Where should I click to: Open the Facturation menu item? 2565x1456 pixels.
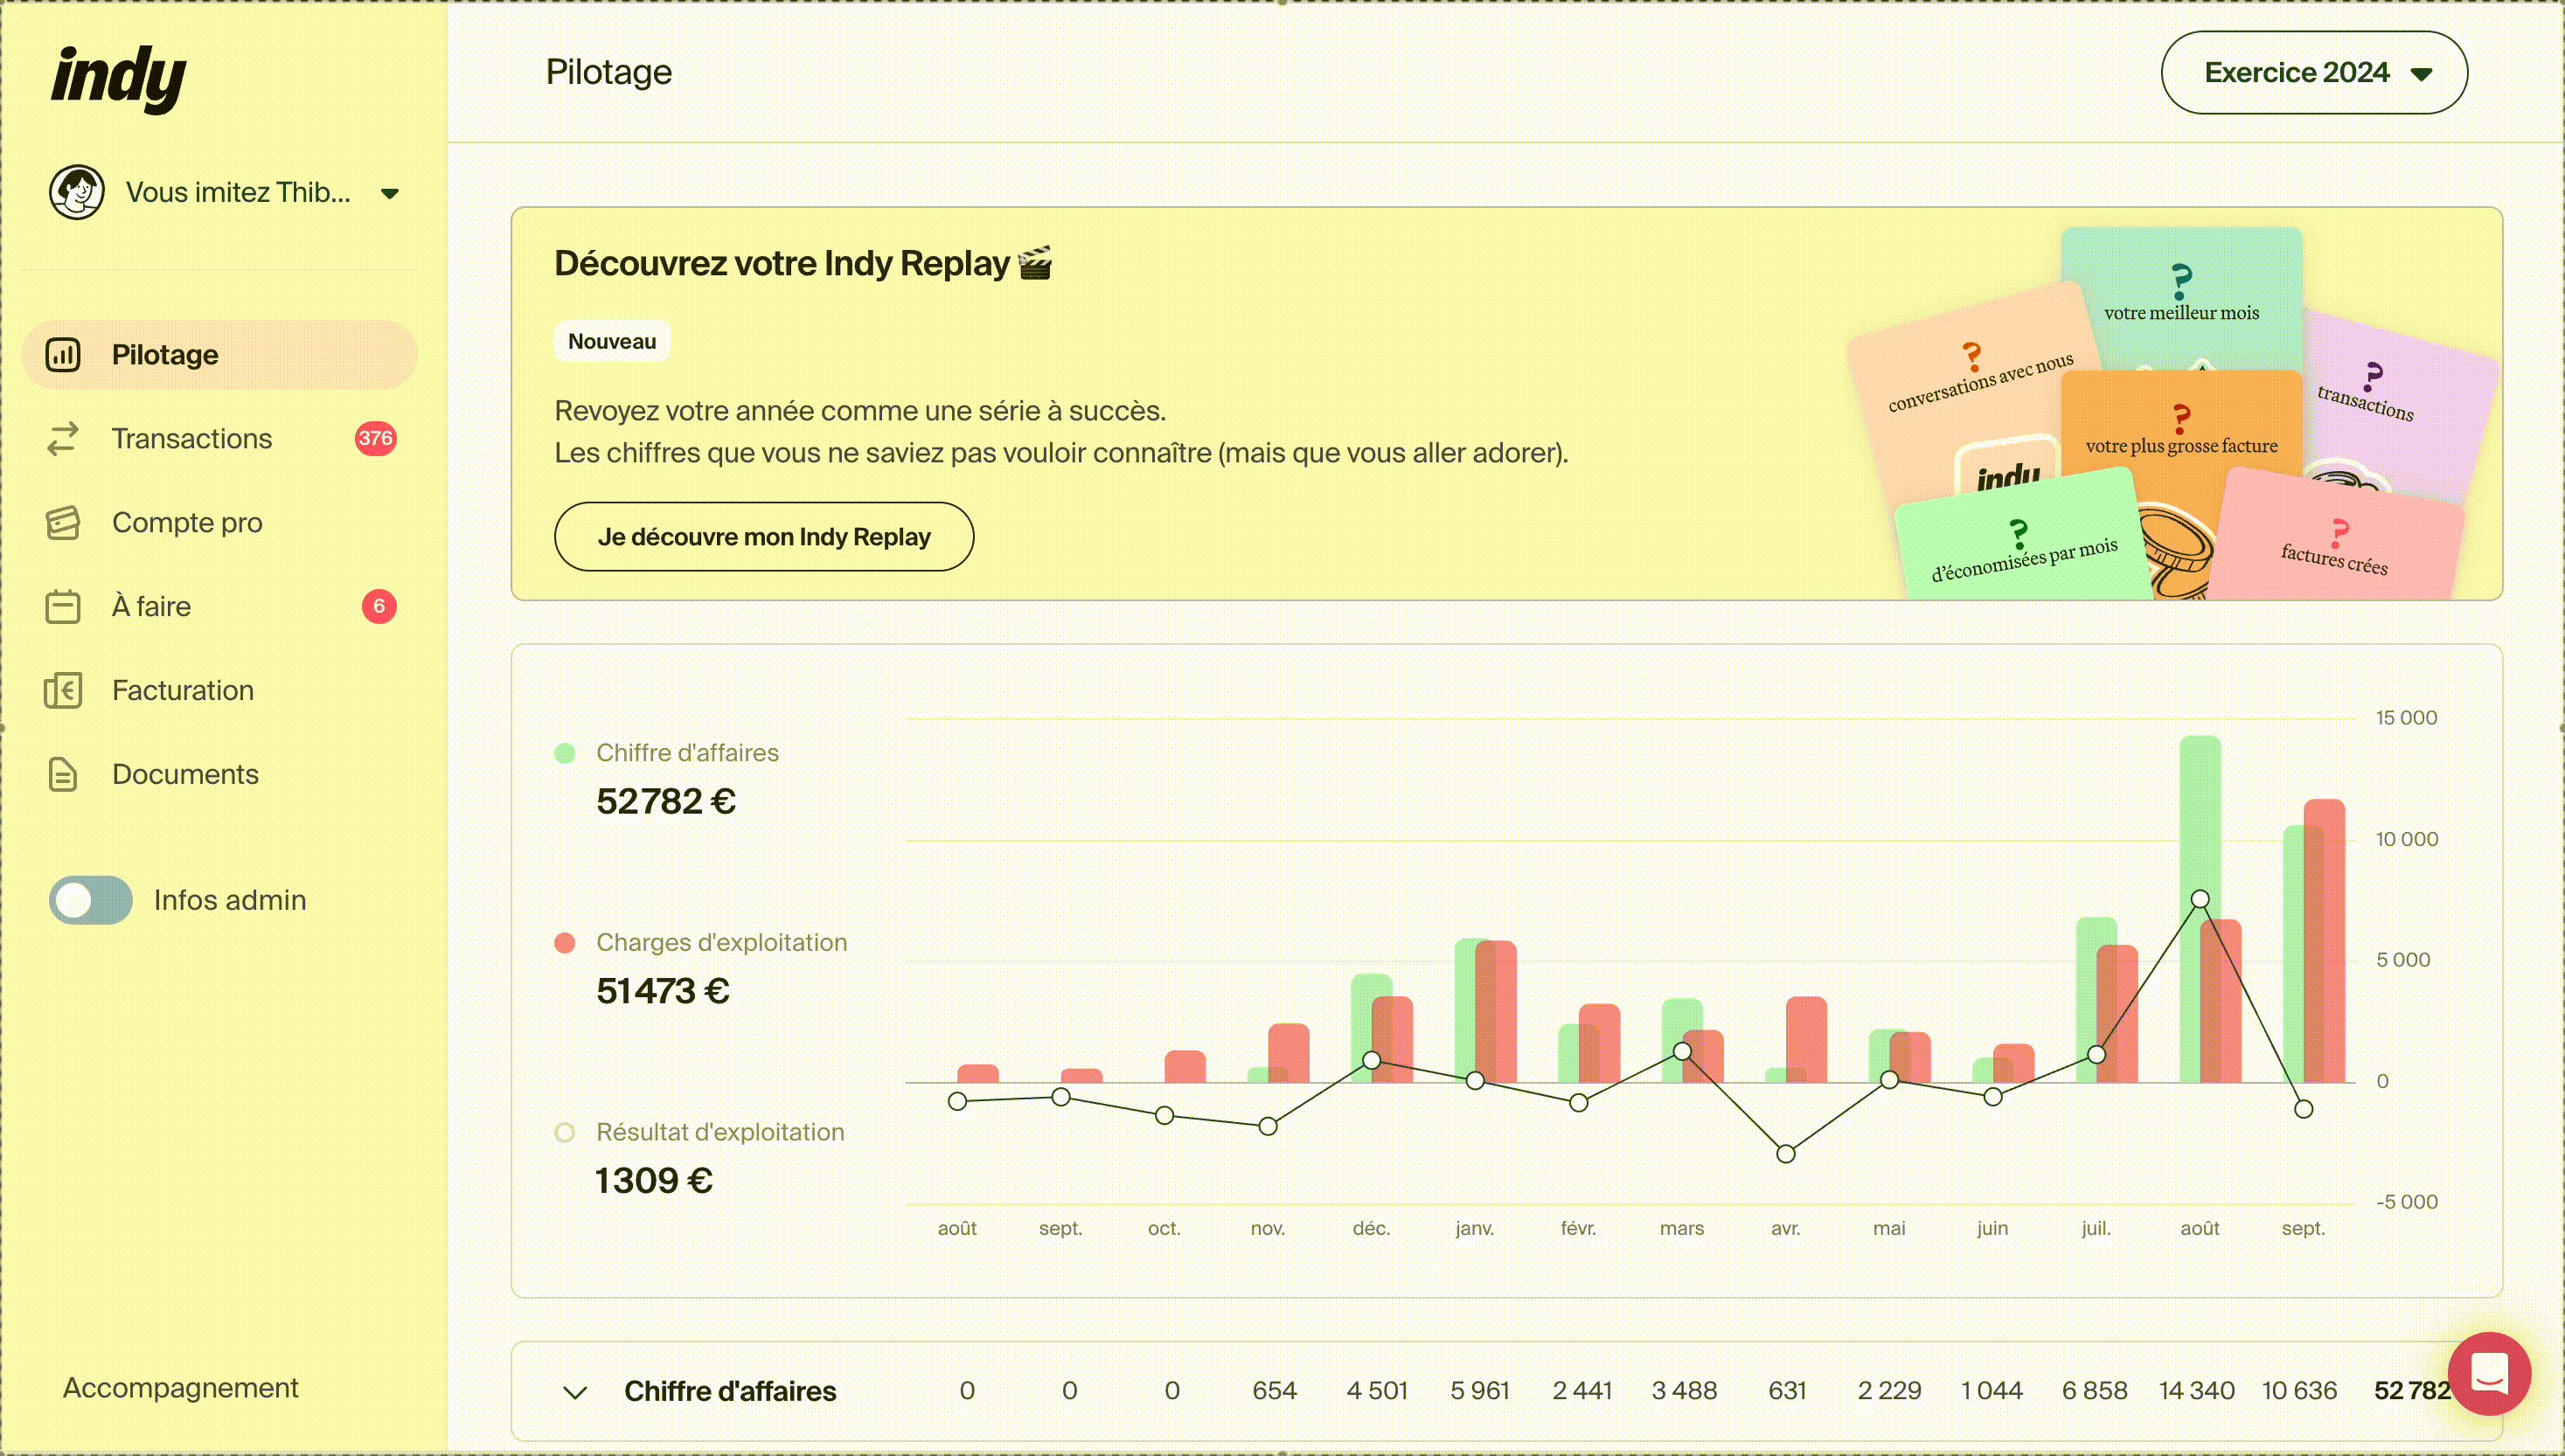tap(183, 691)
